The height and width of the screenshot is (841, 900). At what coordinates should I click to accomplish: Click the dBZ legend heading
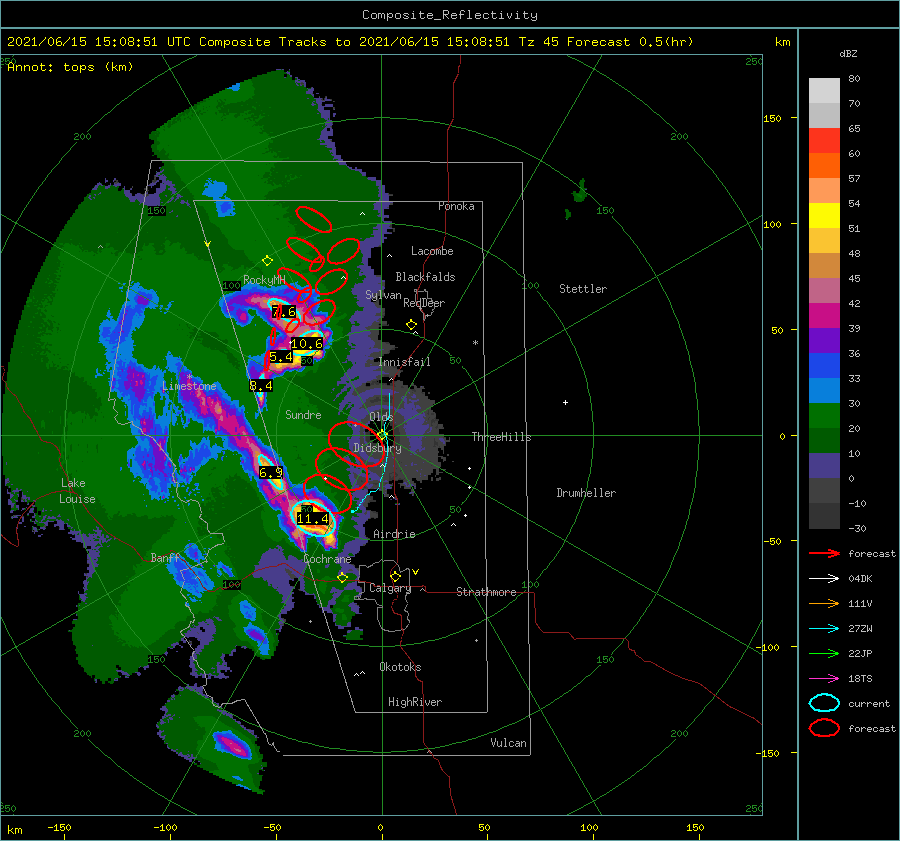coord(848,53)
